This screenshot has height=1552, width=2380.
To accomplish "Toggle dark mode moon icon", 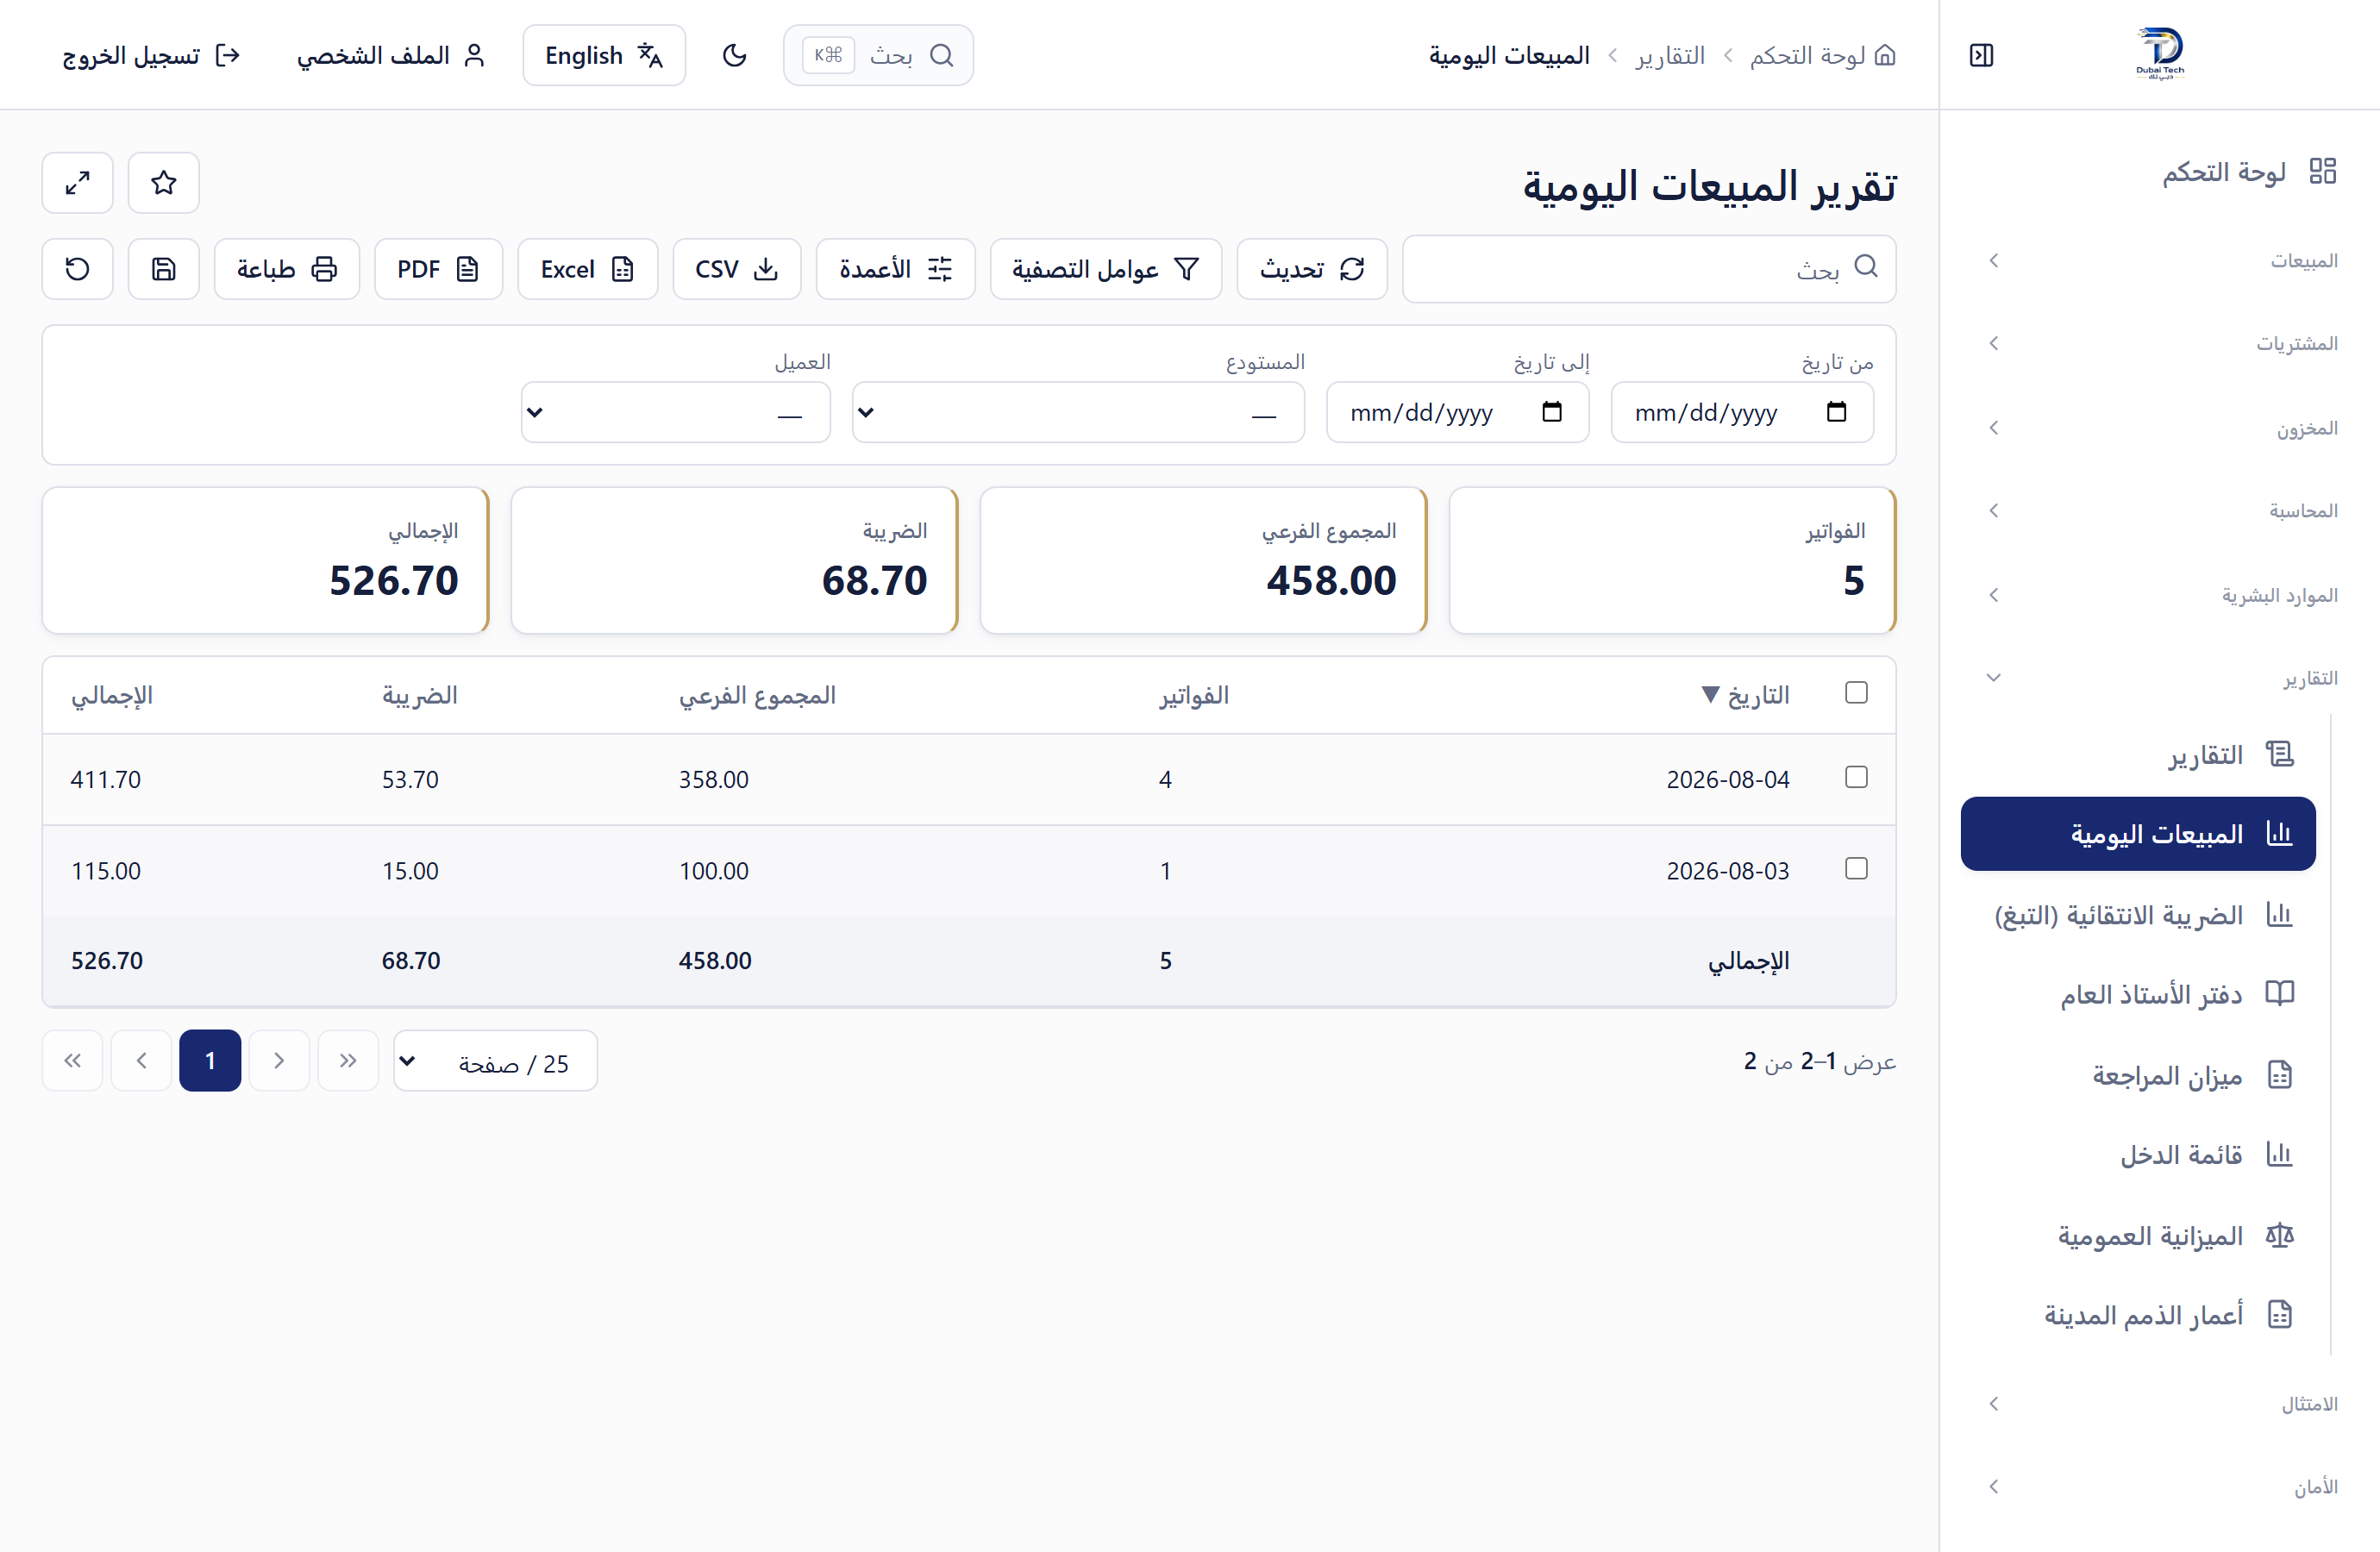I will [734, 55].
